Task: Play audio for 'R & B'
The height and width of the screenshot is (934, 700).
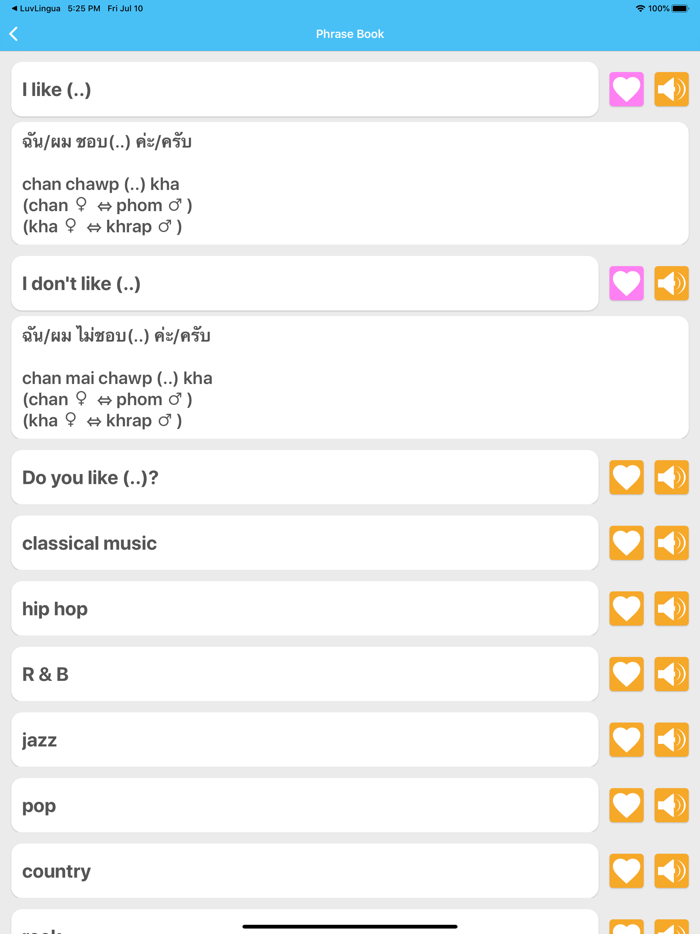Action: (x=671, y=674)
